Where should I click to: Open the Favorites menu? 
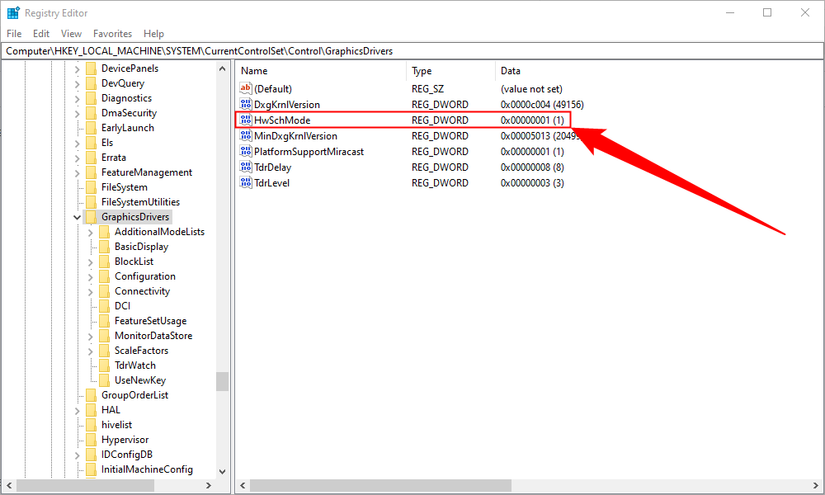pos(113,34)
